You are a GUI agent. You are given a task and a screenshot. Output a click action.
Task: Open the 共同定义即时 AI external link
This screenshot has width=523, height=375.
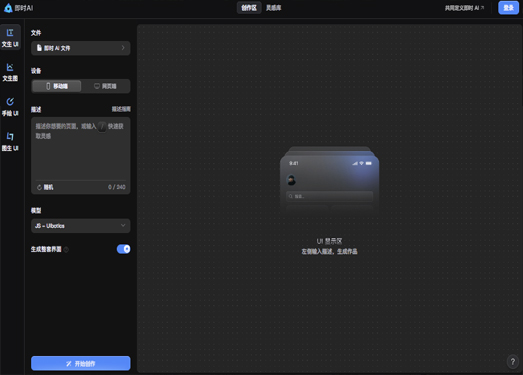[464, 8]
